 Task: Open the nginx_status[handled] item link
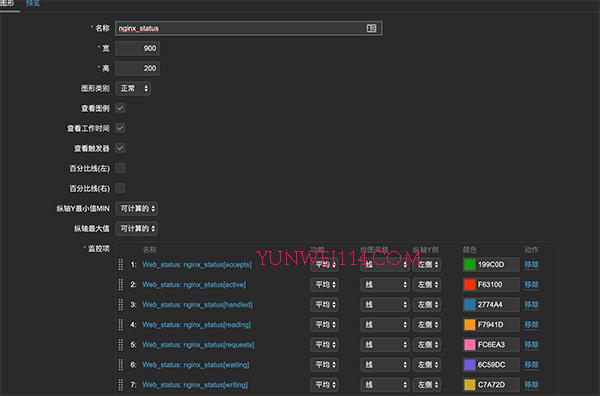click(x=197, y=305)
